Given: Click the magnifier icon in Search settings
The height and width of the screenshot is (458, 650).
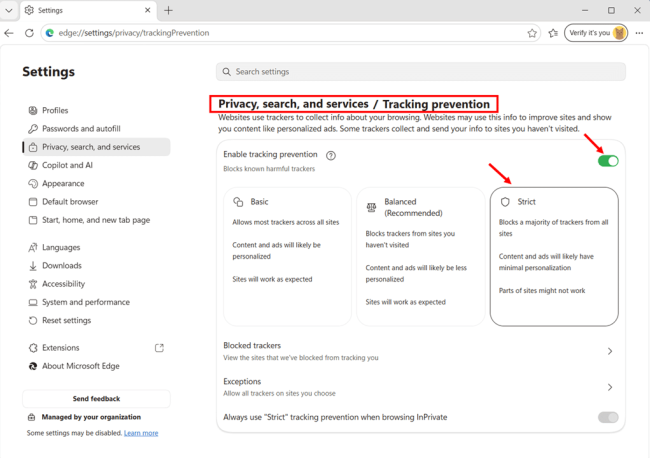Looking at the screenshot, I should pyautogui.click(x=226, y=72).
